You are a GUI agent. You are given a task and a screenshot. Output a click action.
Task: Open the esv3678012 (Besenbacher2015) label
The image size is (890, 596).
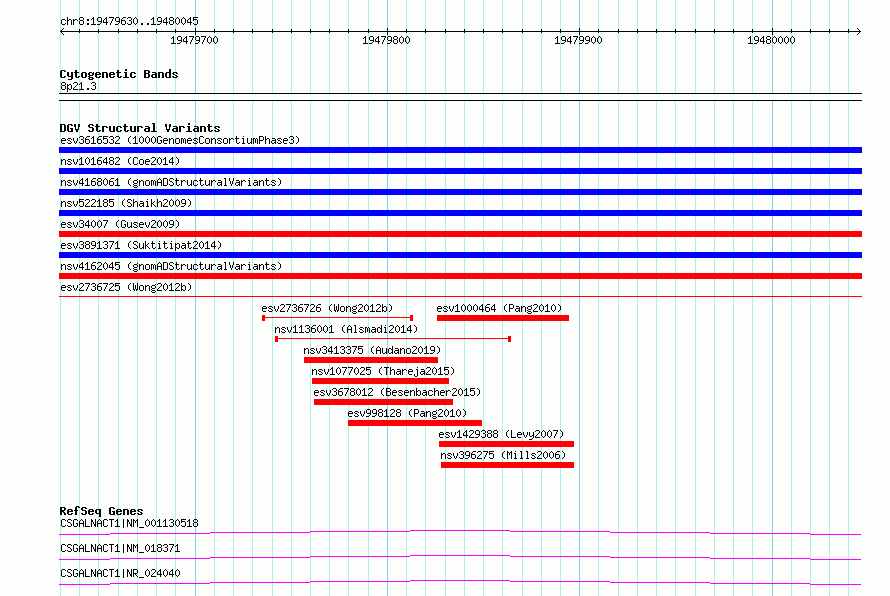[397, 392]
